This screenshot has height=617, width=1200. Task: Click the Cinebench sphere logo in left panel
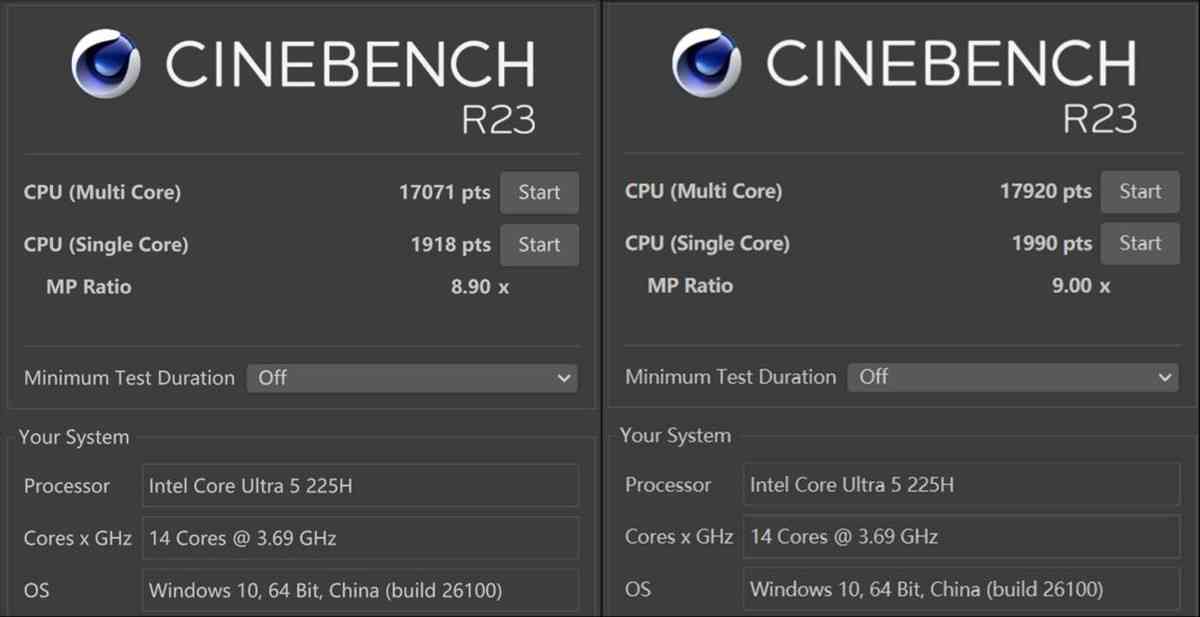(x=105, y=64)
